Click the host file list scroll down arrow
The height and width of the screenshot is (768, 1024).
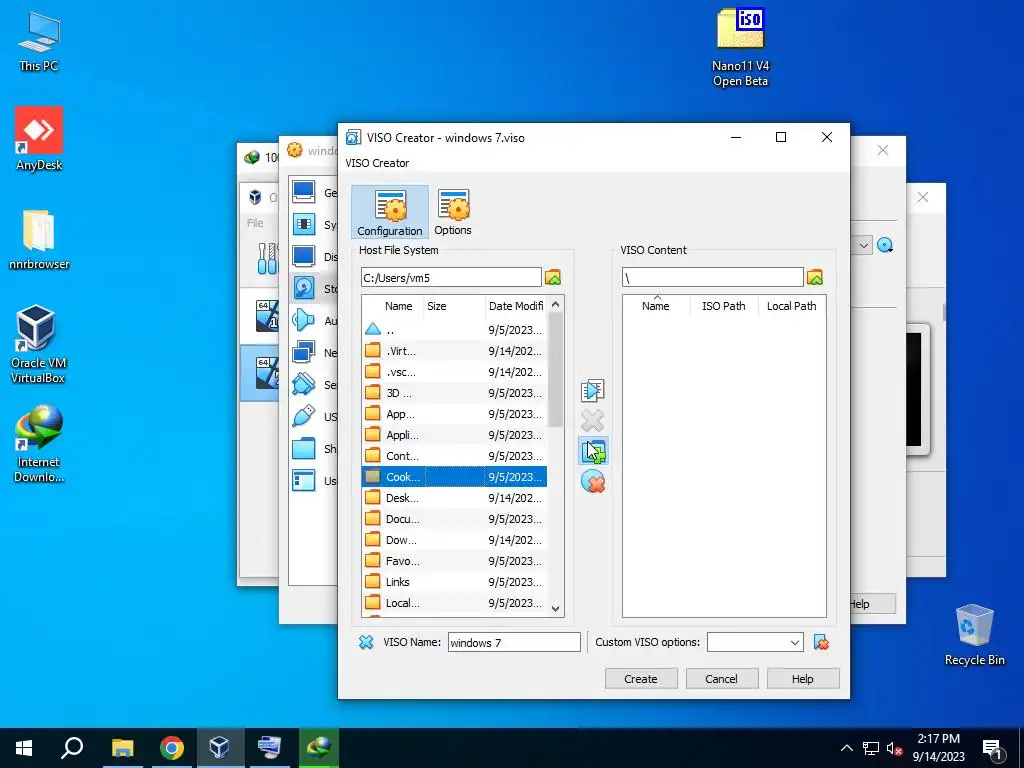click(556, 608)
